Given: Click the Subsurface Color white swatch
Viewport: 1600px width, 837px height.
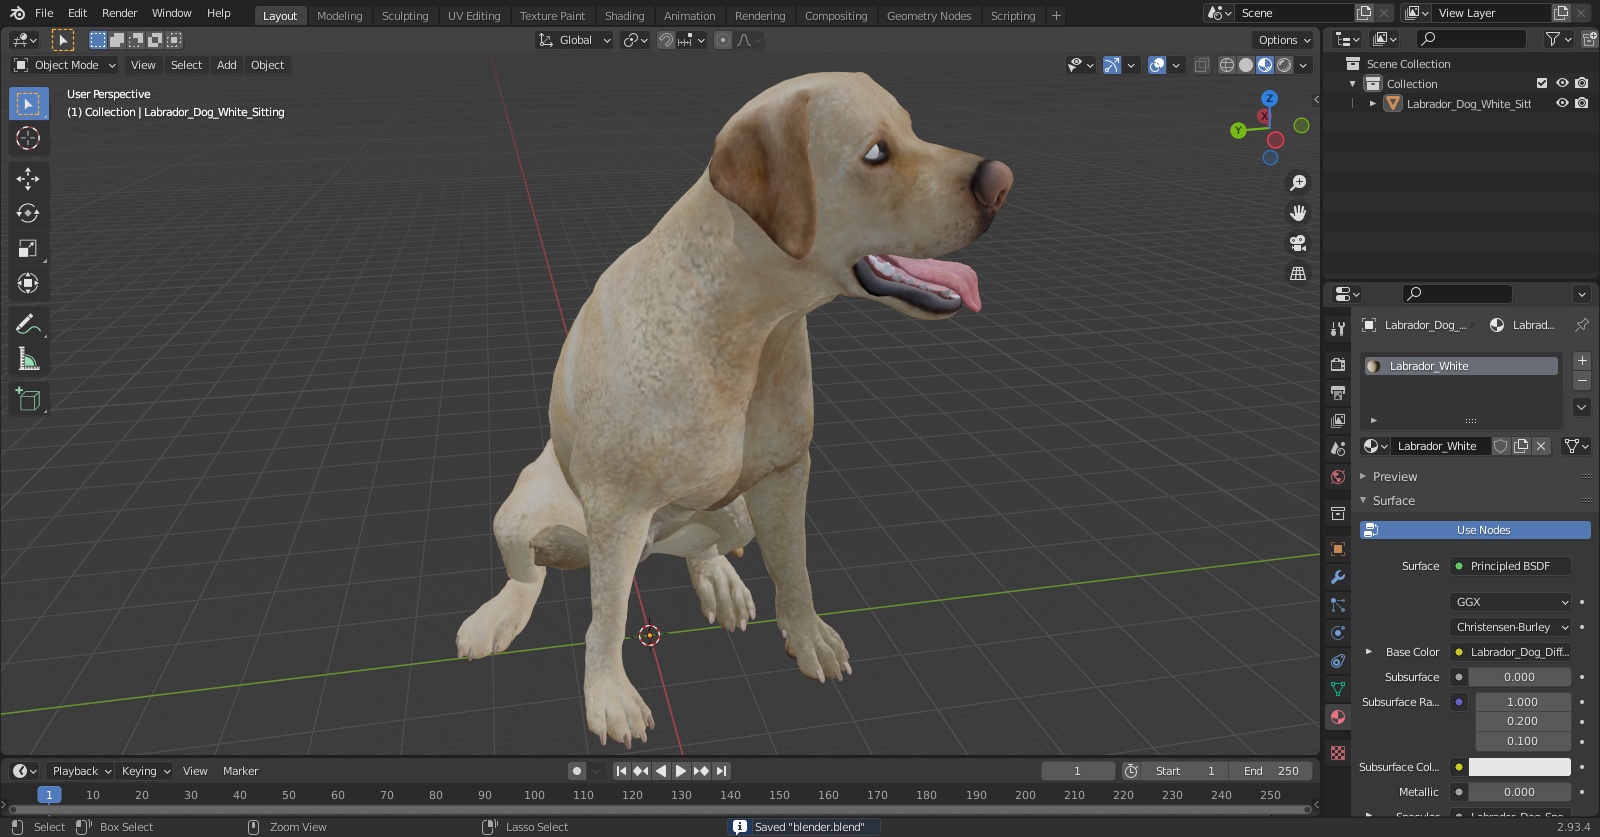Looking at the screenshot, I should coord(1519,767).
